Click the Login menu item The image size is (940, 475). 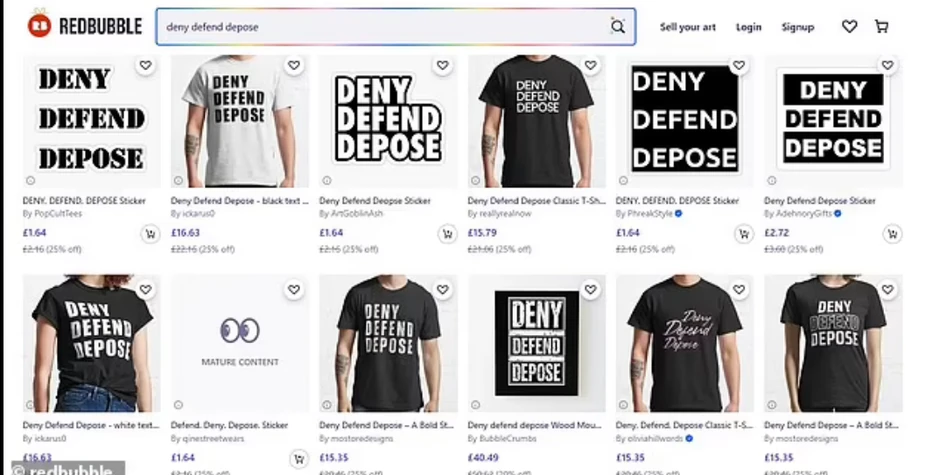(x=748, y=27)
